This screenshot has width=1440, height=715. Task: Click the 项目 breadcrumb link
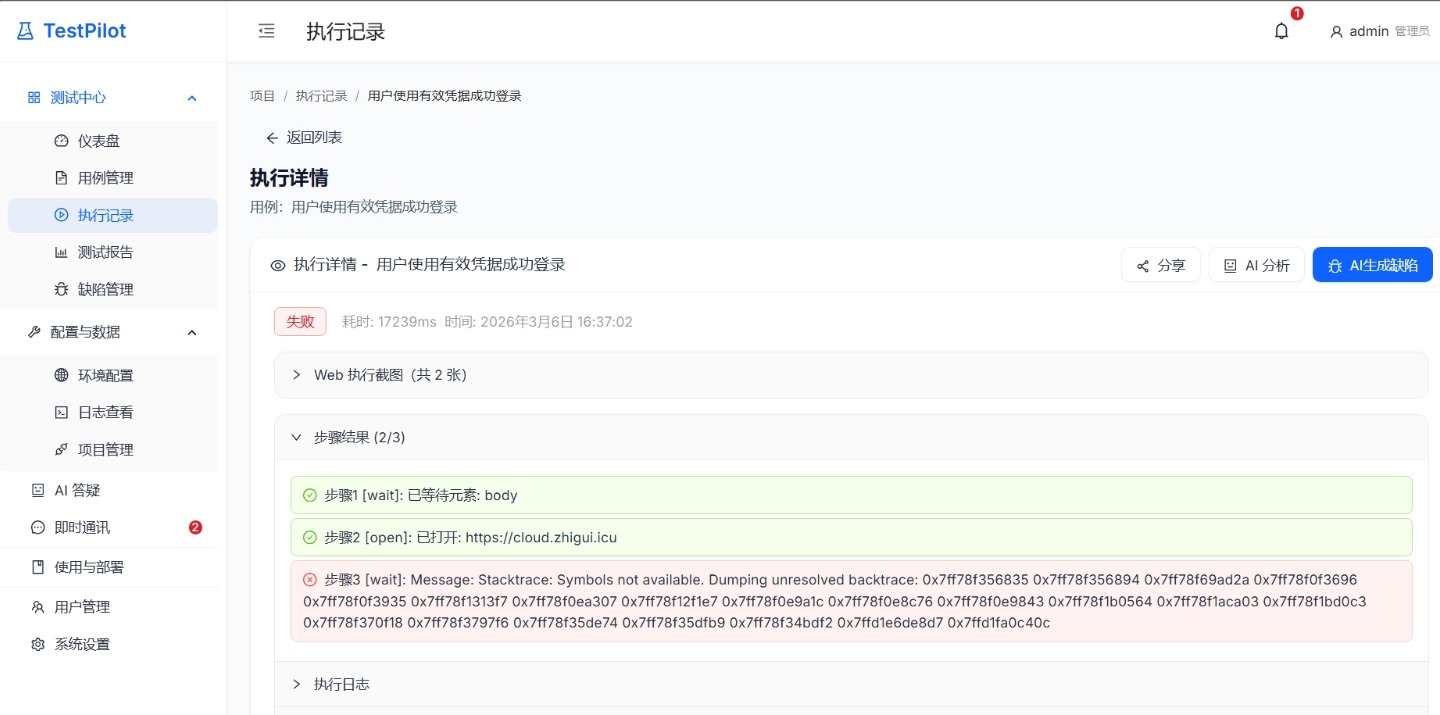pyautogui.click(x=263, y=96)
